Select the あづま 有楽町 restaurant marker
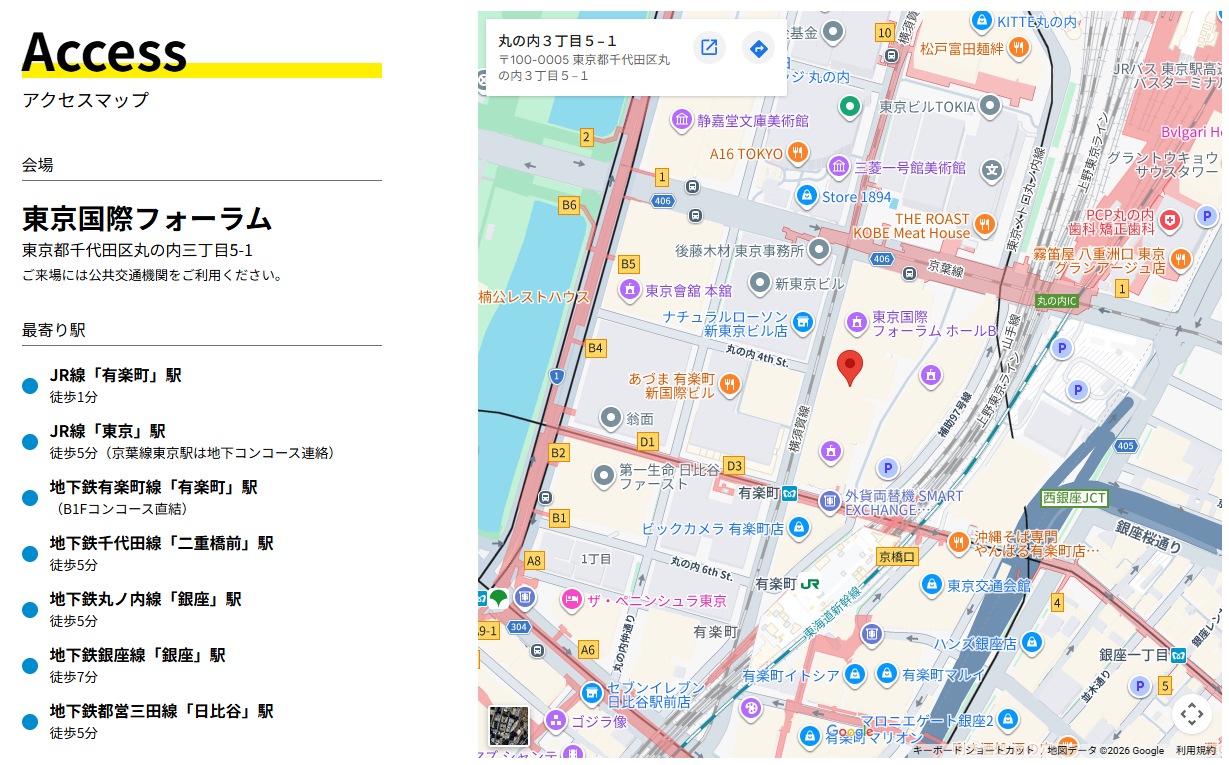 [730, 384]
